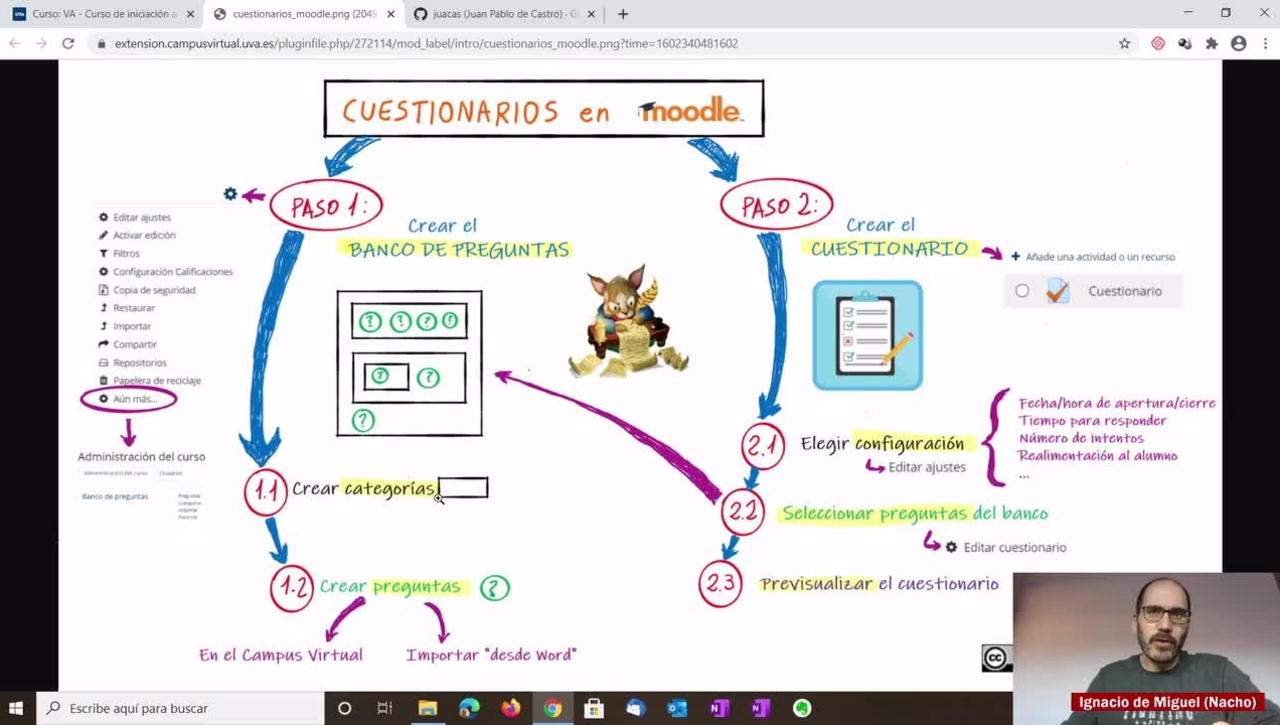Open Outlook from the taskbar
Image resolution: width=1280 pixels, height=725 pixels.
677,708
